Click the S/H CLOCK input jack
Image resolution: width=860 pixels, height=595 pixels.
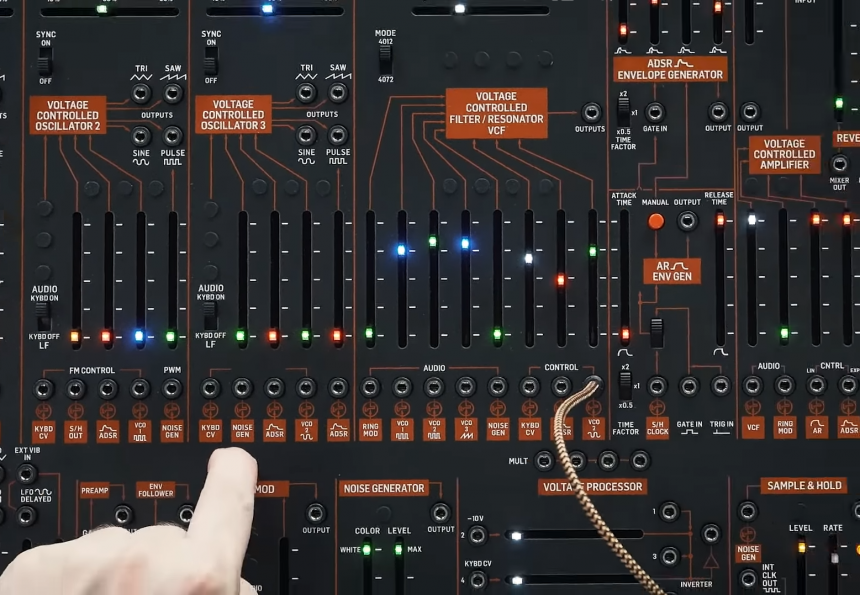point(657,386)
